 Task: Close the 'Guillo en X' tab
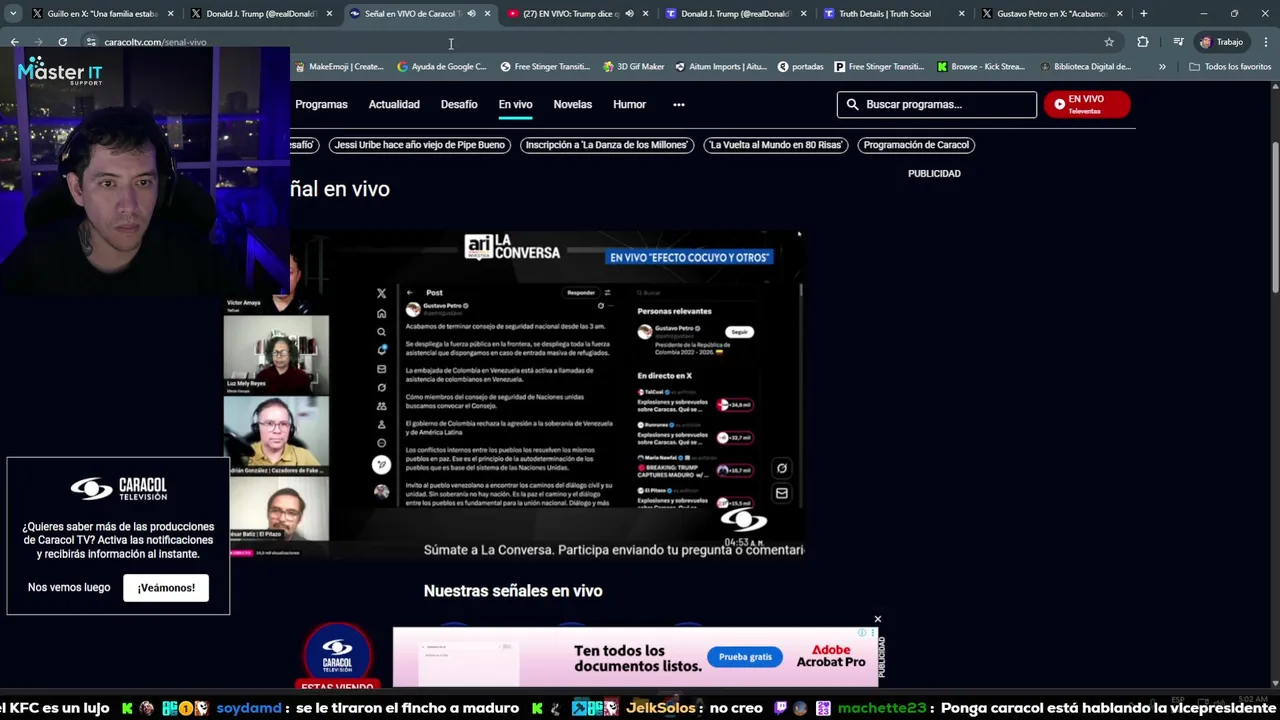[x=171, y=14]
